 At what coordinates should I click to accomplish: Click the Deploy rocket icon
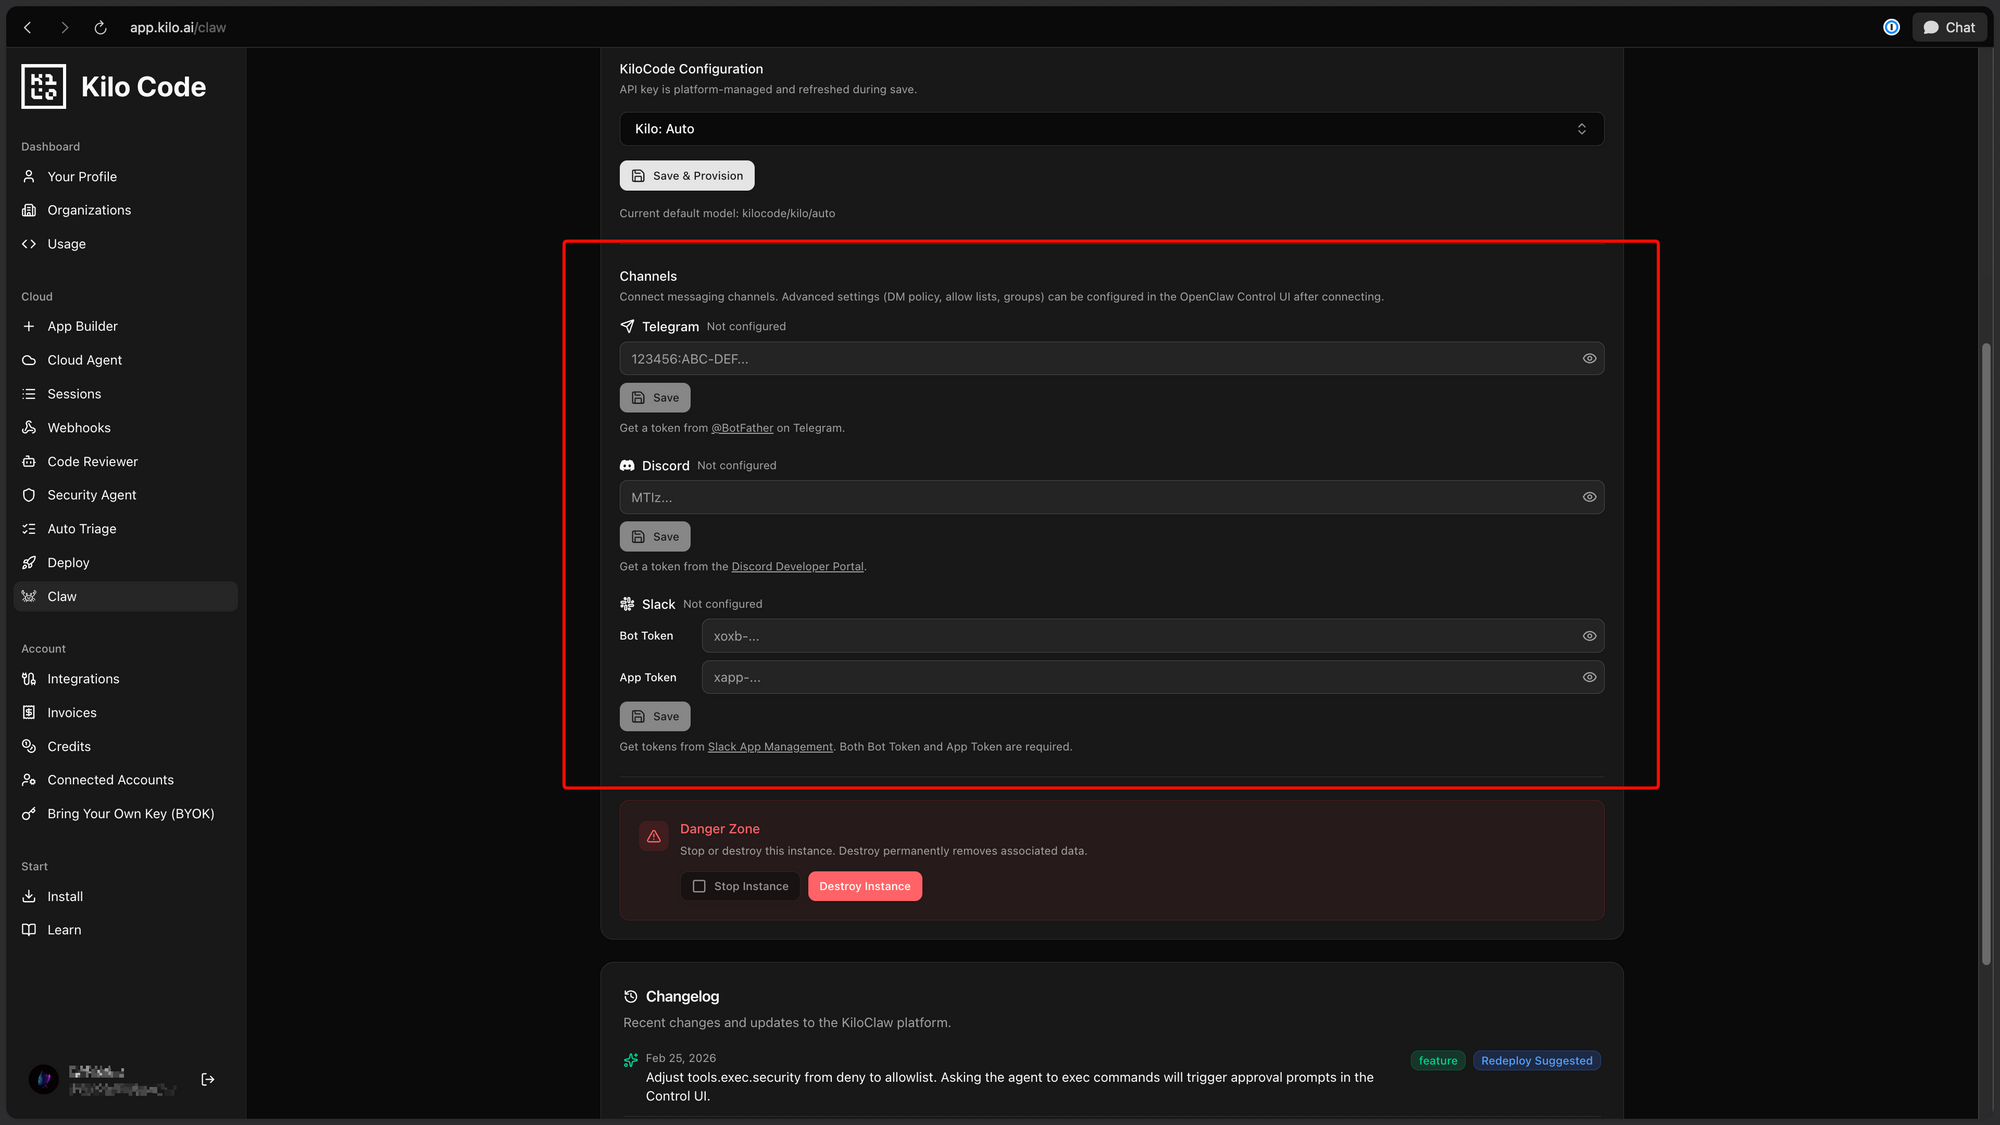[x=29, y=563]
